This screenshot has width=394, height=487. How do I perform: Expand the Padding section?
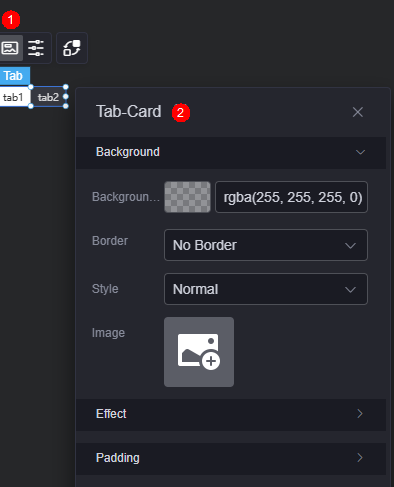(231, 458)
